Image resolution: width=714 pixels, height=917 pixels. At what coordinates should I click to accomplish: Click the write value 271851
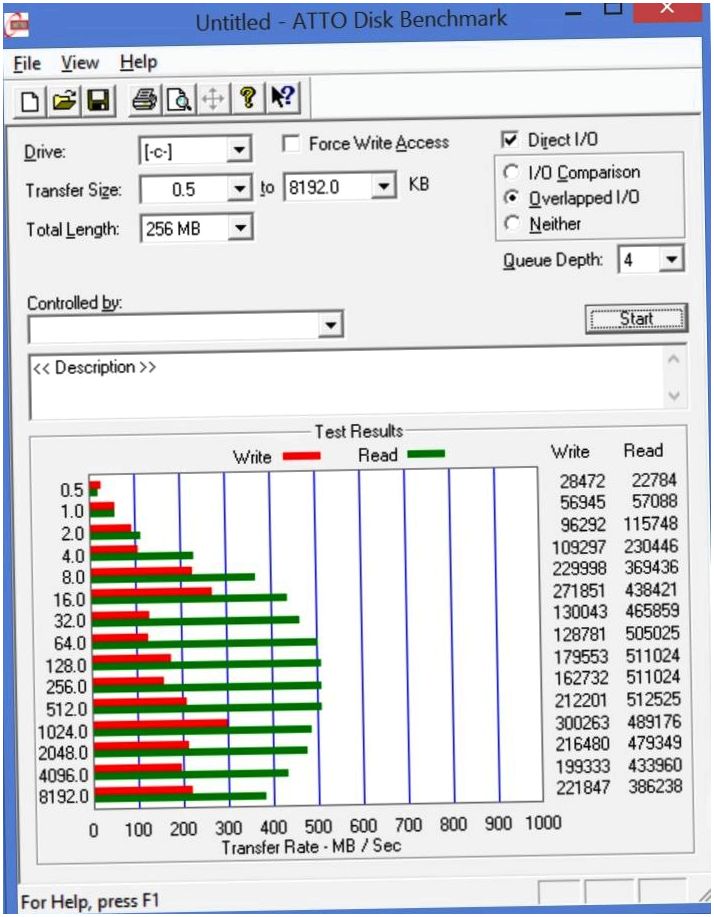[x=579, y=591]
